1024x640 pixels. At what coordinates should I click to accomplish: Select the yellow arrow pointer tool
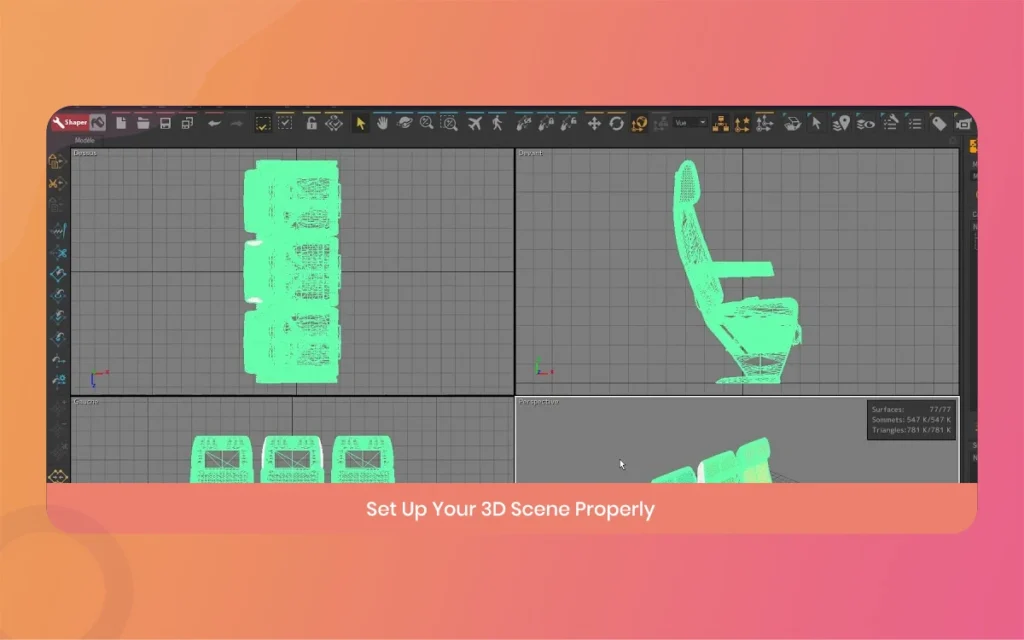(360, 123)
